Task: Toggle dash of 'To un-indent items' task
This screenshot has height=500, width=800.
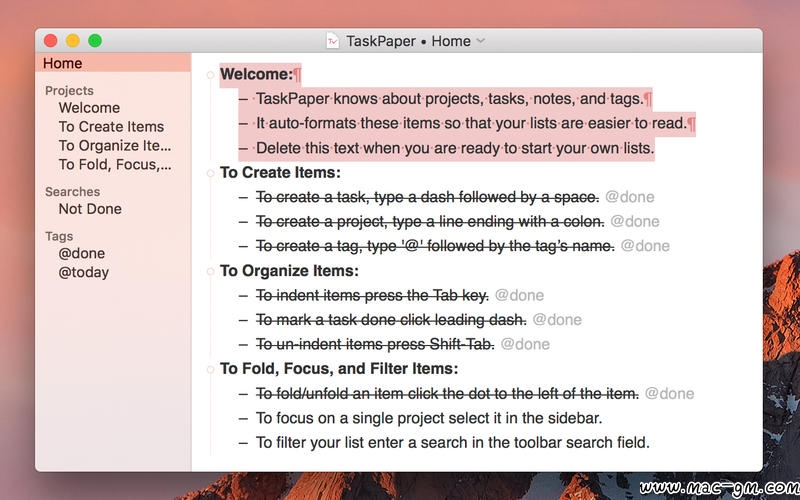Action: pyautogui.click(x=243, y=344)
